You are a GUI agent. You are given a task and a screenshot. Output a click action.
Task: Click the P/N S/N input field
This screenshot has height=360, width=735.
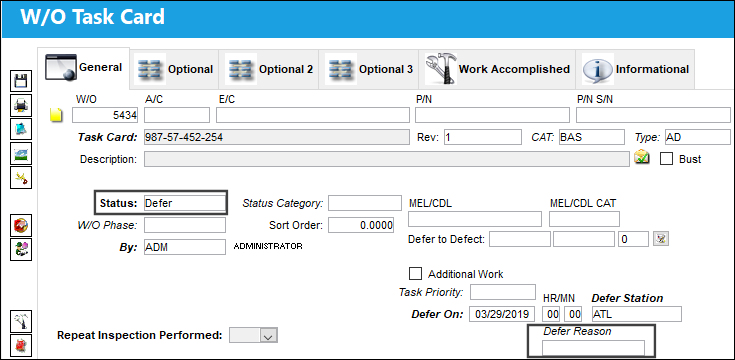click(653, 115)
